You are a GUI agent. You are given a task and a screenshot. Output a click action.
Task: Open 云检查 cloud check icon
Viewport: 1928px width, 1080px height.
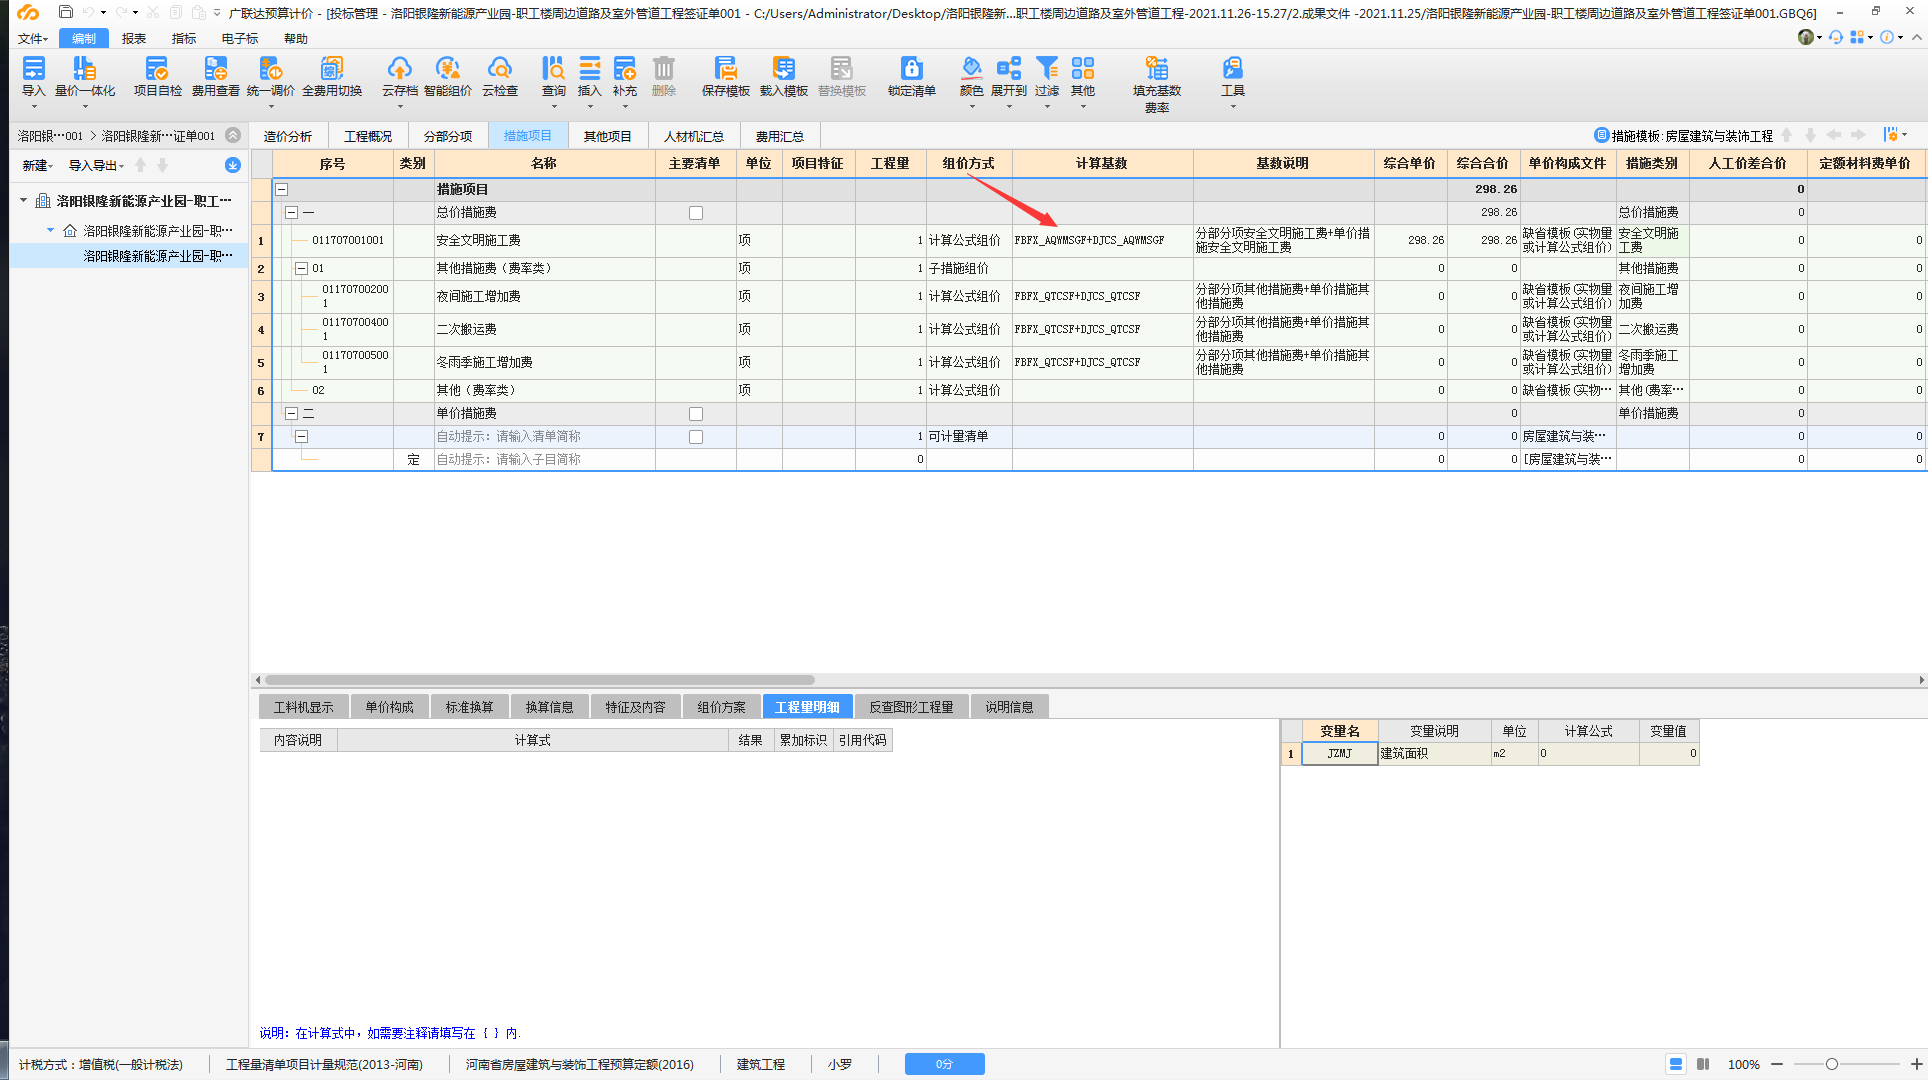coord(499,77)
